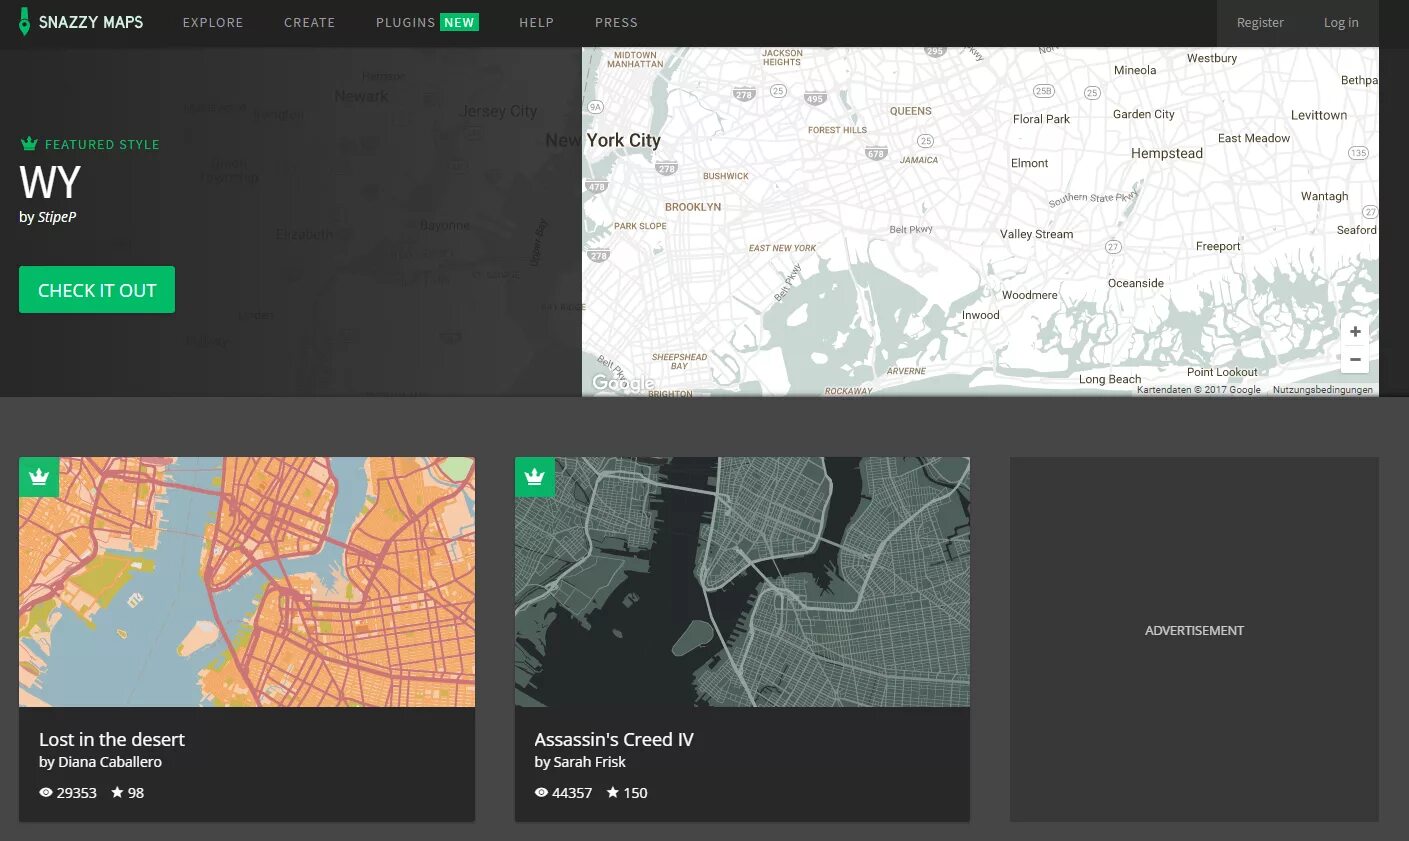Click the Westbury map label
The width and height of the screenshot is (1409, 841).
pyautogui.click(x=1212, y=58)
